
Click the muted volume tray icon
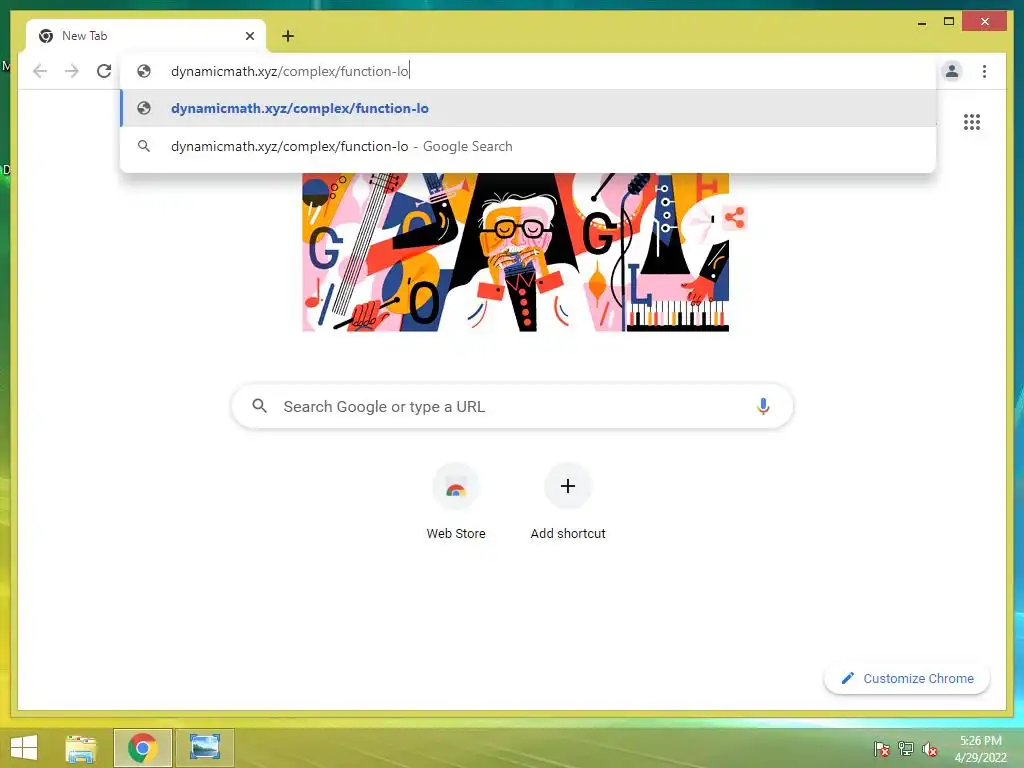[x=930, y=749]
